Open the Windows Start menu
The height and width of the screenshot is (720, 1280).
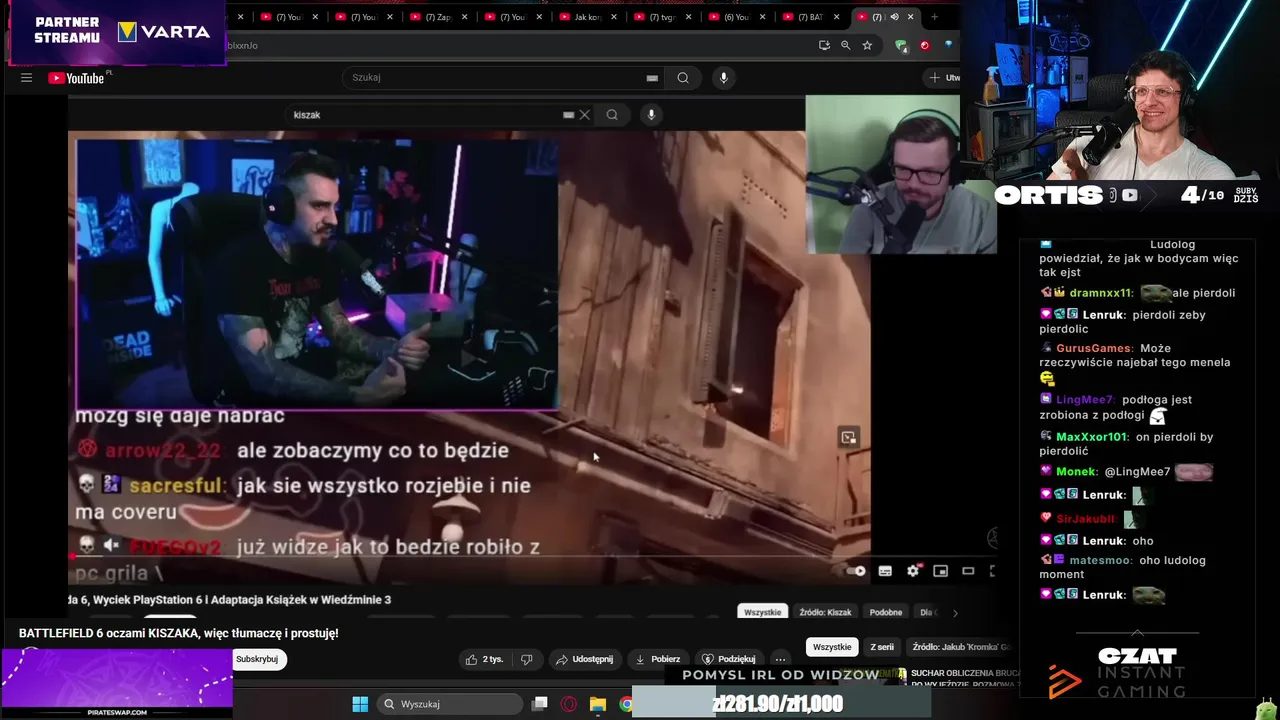[360, 704]
